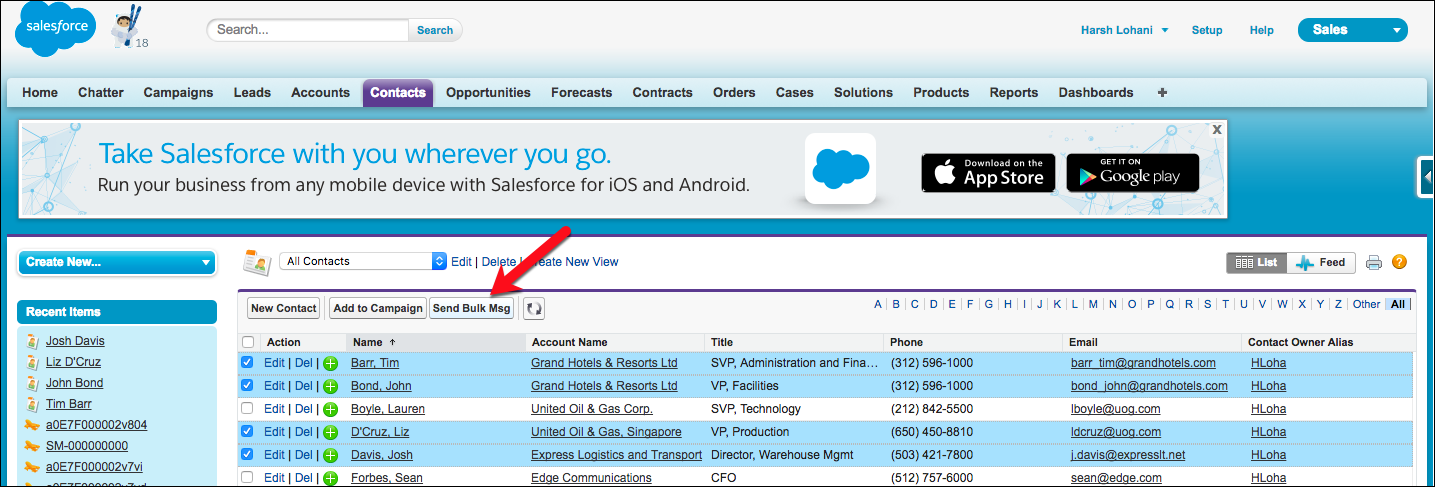Click inside the Search input field
Image resolution: width=1435 pixels, height=487 pixels.
pyautogui.click(x=308, y=30)
